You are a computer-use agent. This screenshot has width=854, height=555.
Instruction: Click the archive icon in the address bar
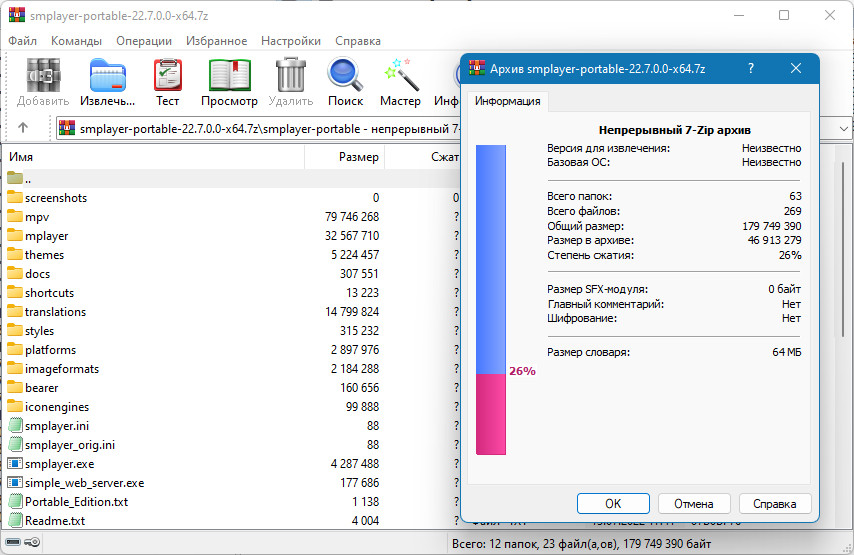coord(66,128)
